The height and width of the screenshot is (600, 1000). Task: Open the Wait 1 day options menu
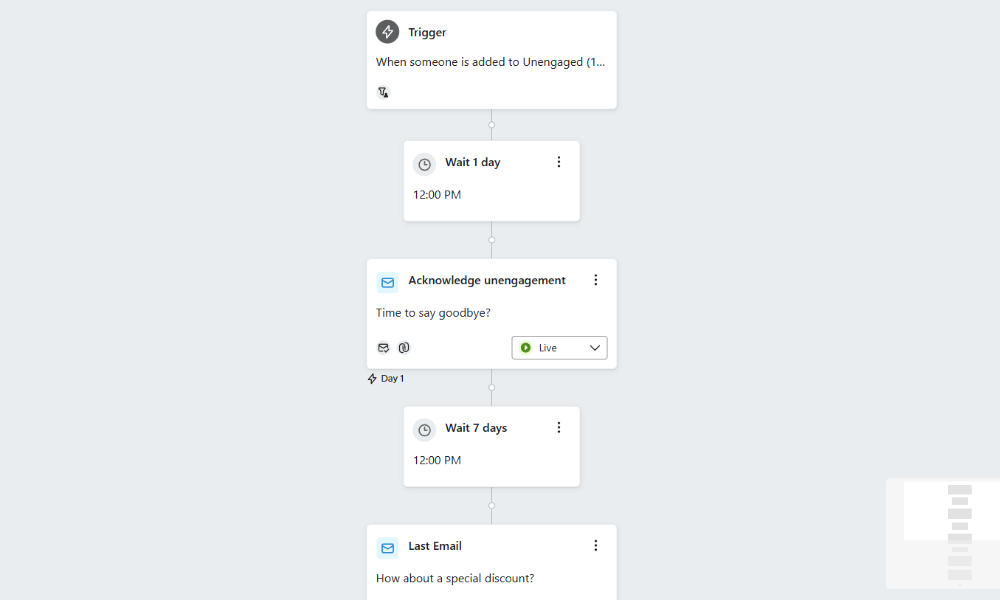(x=559, y=162)
